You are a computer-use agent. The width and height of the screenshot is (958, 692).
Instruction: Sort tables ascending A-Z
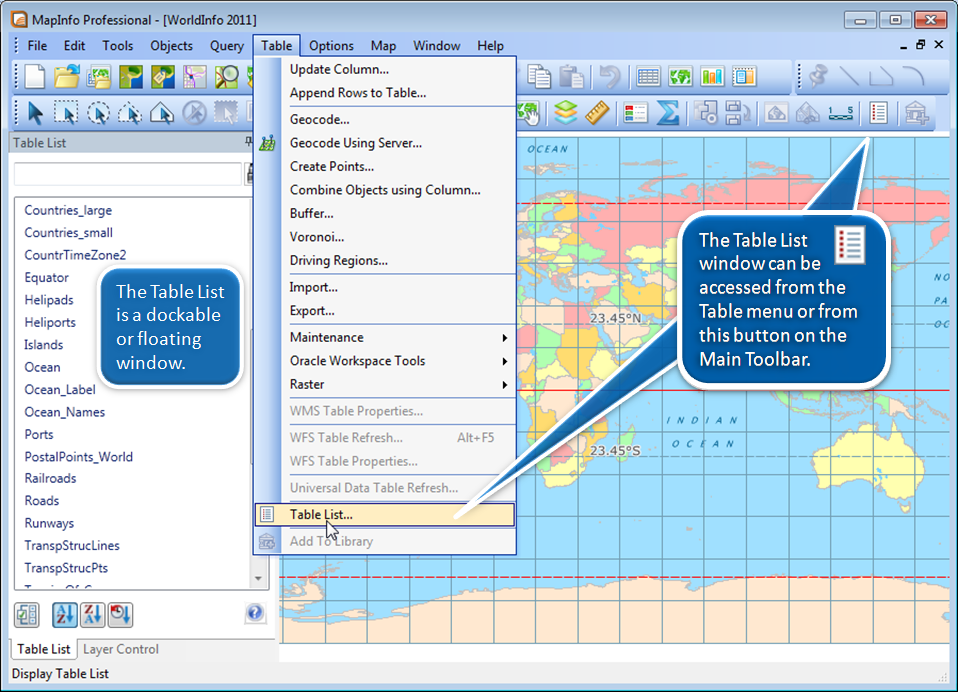pyautogui.click(x=65, y=614)
